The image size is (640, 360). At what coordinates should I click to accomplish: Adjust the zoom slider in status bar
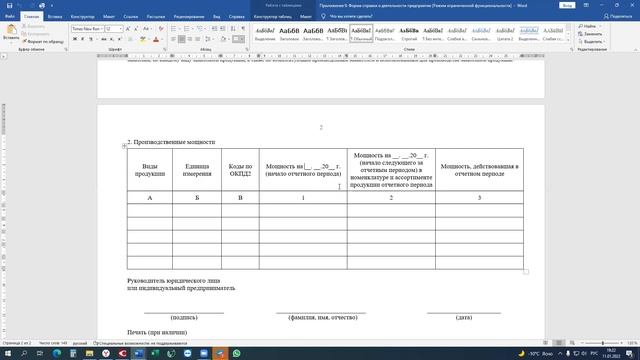602,343
